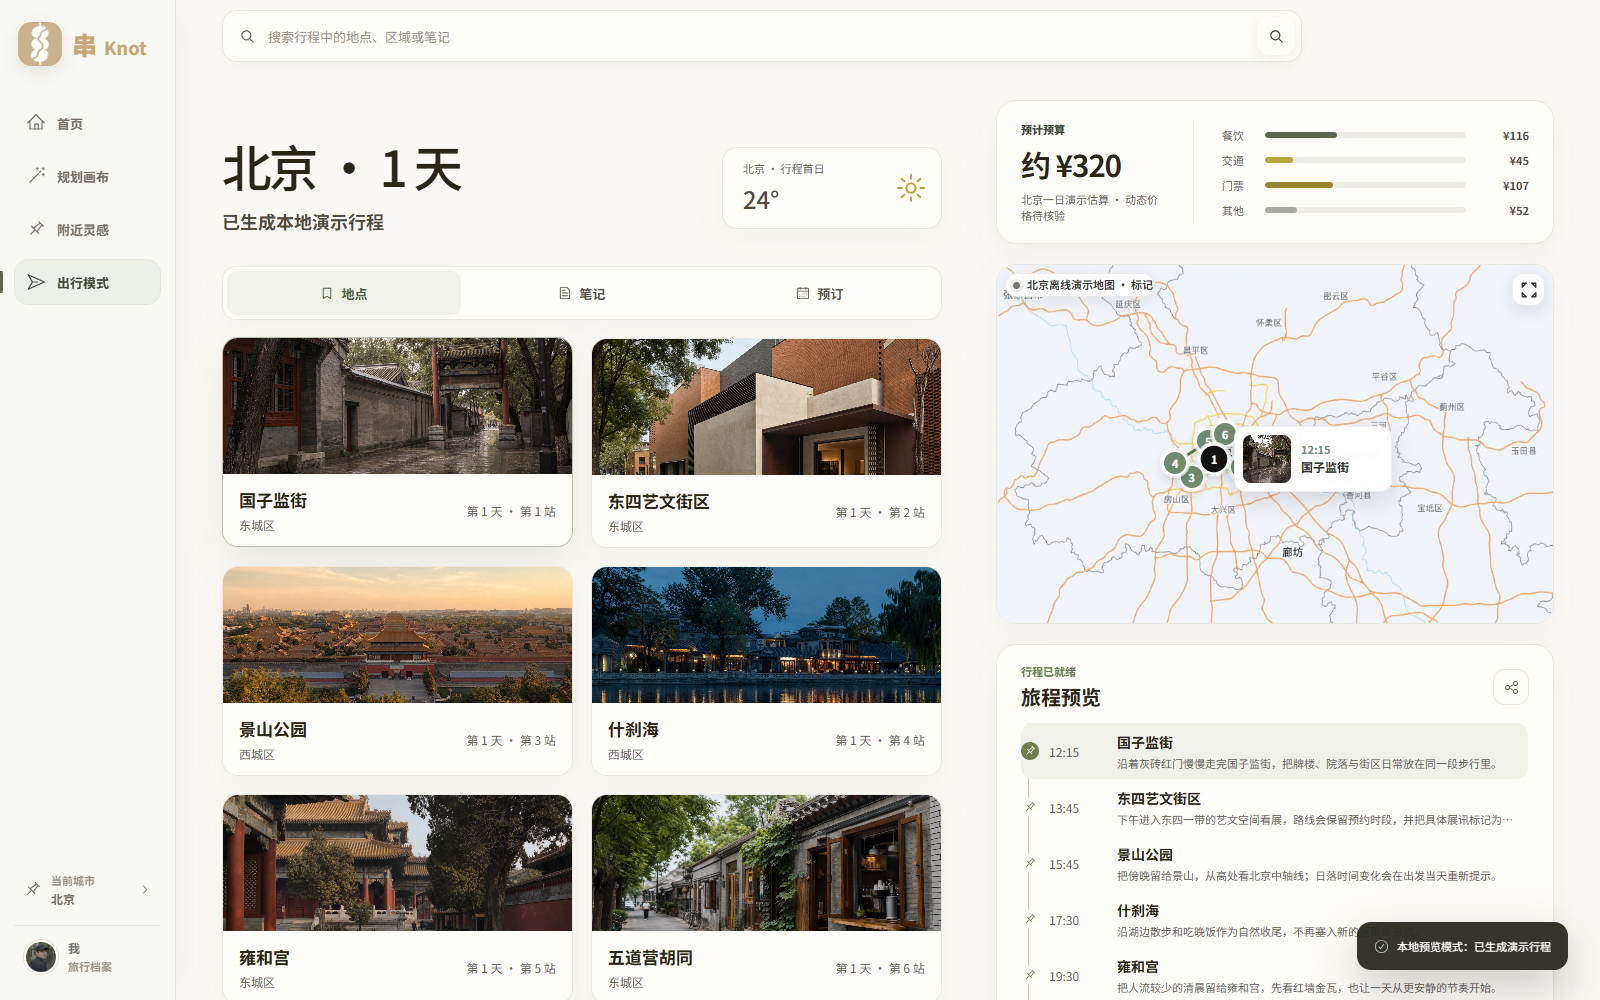Image resolution: width=1600 pixels, height=1000 pixels.
Task: Select the 15:45 景山公园 itinerary row
Action: coord(1274,863)
